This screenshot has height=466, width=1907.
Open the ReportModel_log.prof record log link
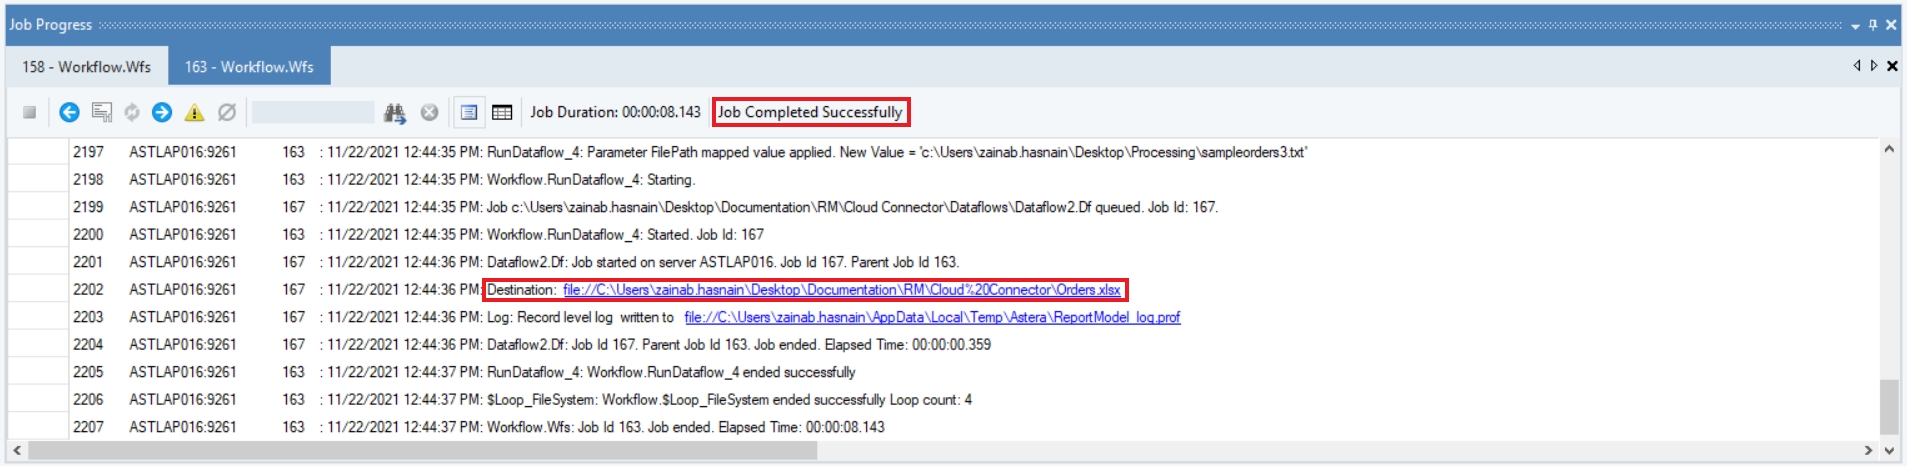[x=932, y=317]
